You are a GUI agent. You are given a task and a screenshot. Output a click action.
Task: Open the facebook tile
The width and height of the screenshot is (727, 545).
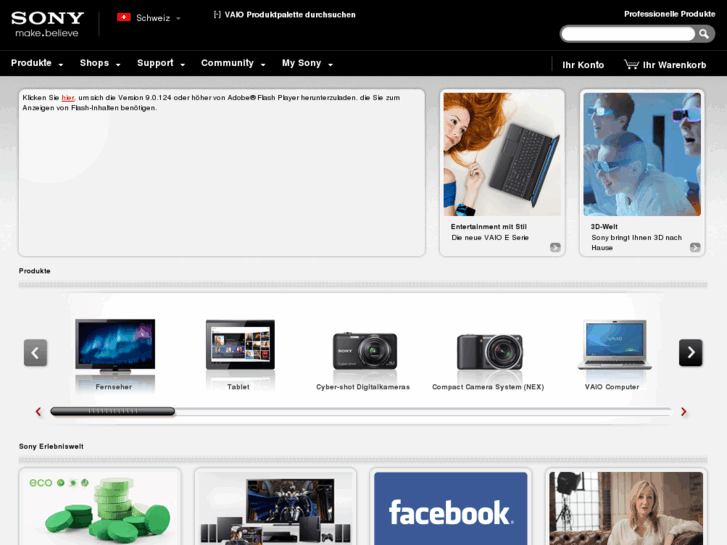point(451,508)
